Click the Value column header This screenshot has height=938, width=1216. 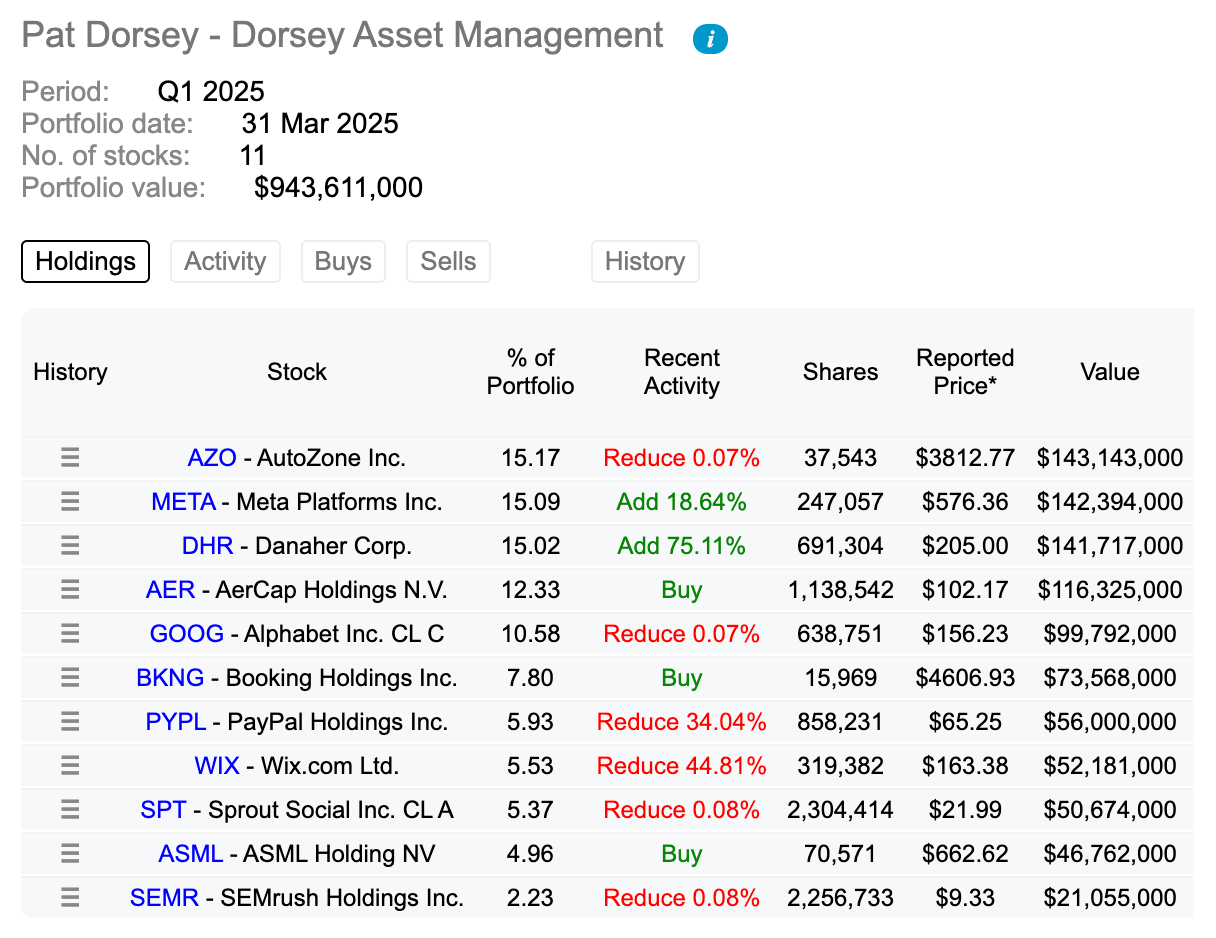pyautogui.click(x=1110, y=372)
